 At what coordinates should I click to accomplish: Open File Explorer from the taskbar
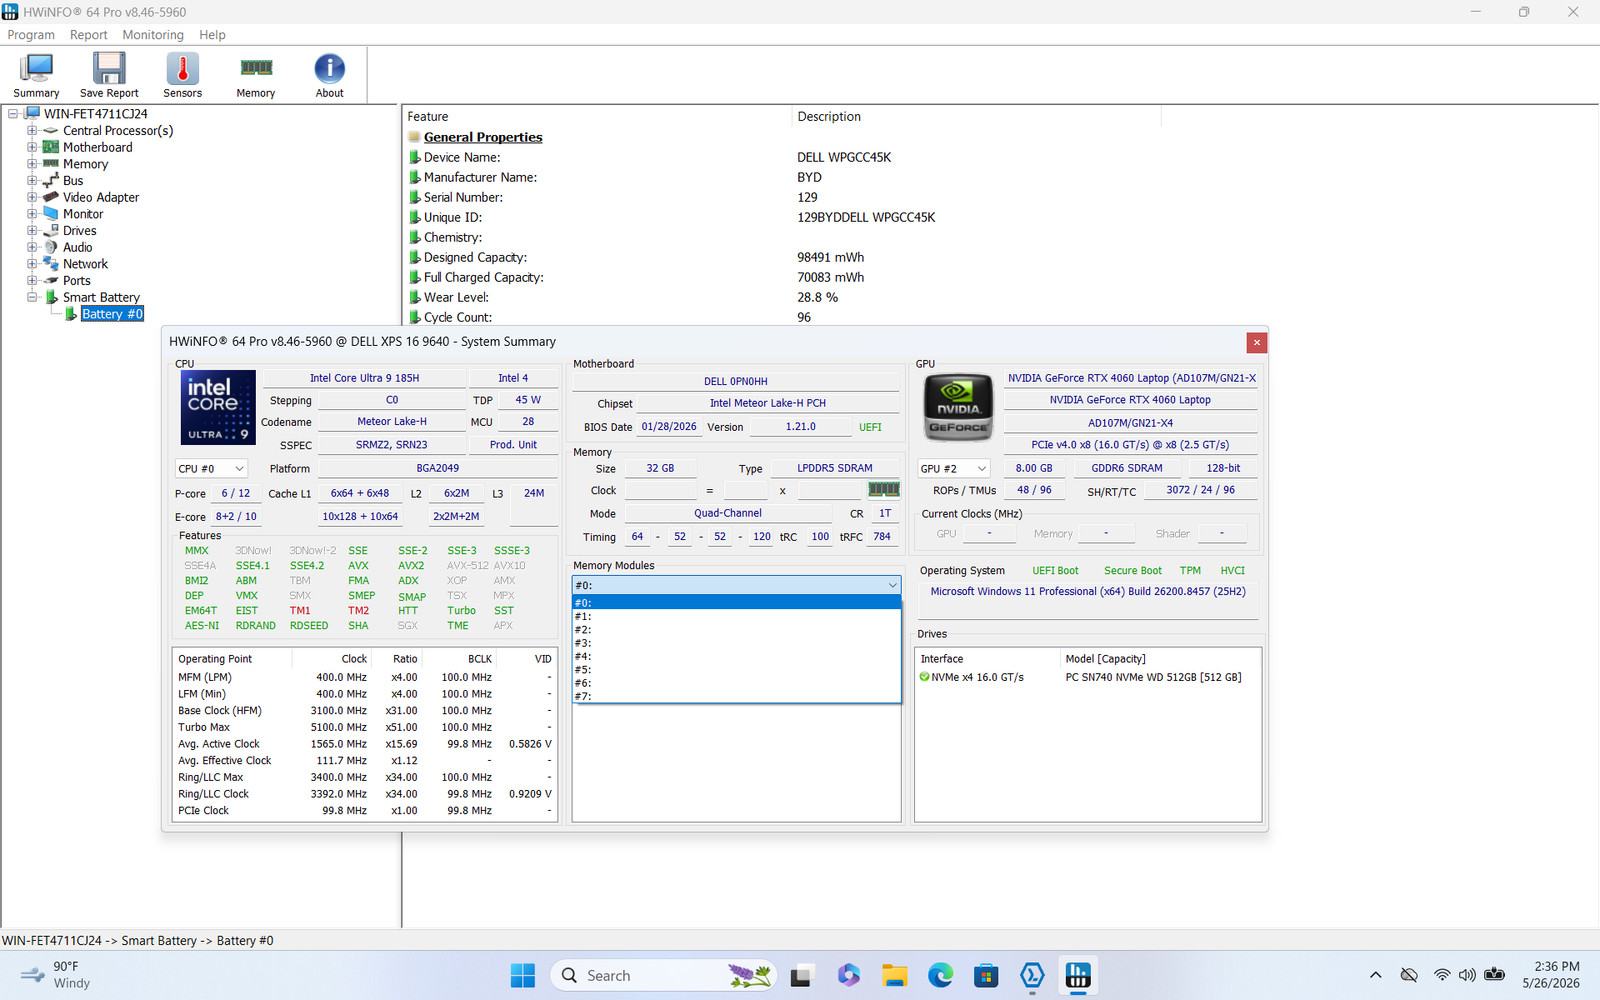(x=894, y=976)
